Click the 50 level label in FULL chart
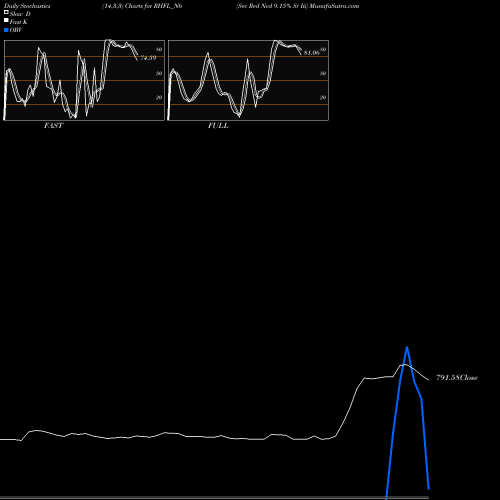This screenshot has height=500, width=500. click(x=323, y=73)
